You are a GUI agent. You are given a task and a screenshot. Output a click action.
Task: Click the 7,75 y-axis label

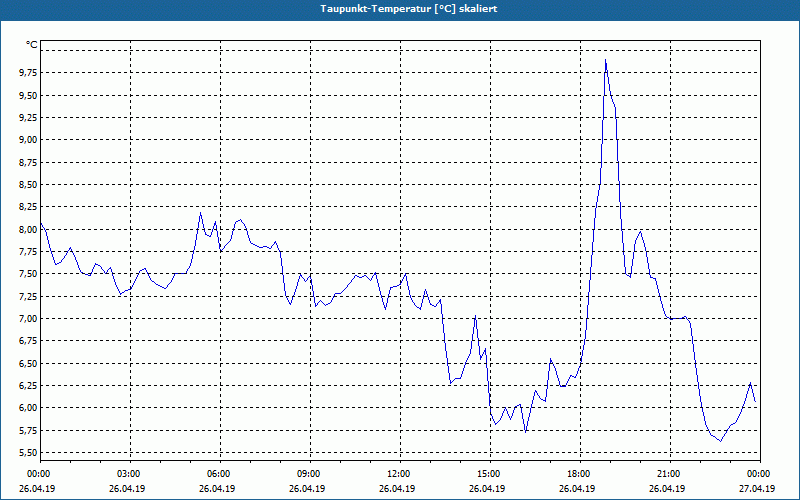28,252
